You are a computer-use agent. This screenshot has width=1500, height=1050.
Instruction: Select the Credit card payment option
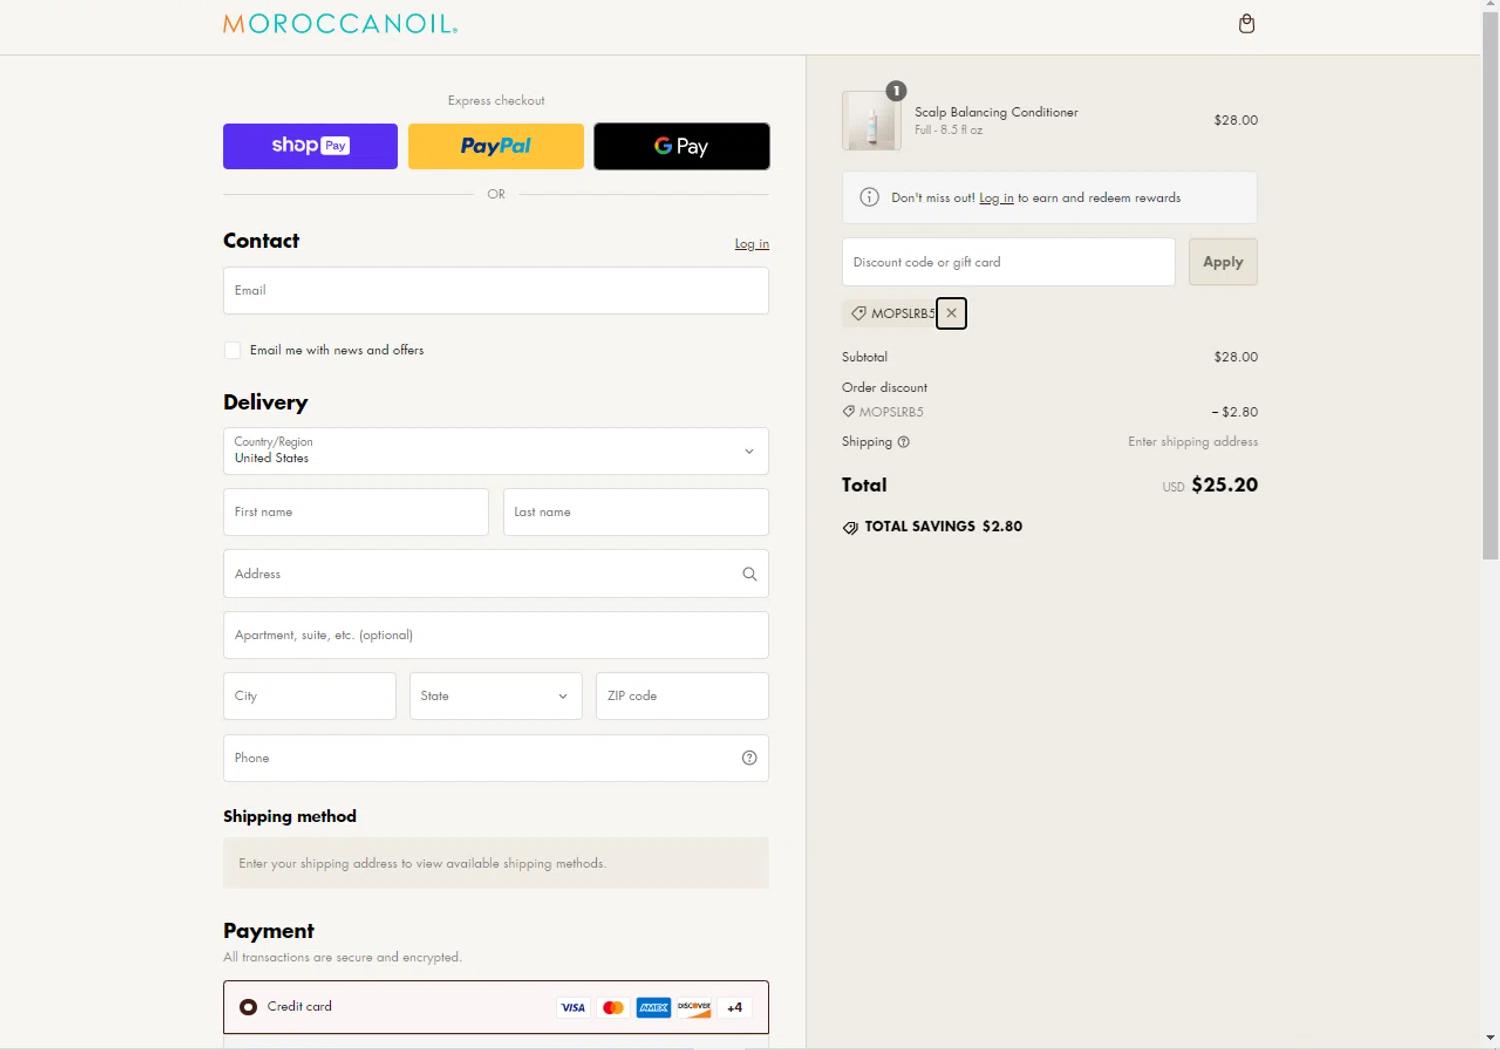pos(248,1007)
